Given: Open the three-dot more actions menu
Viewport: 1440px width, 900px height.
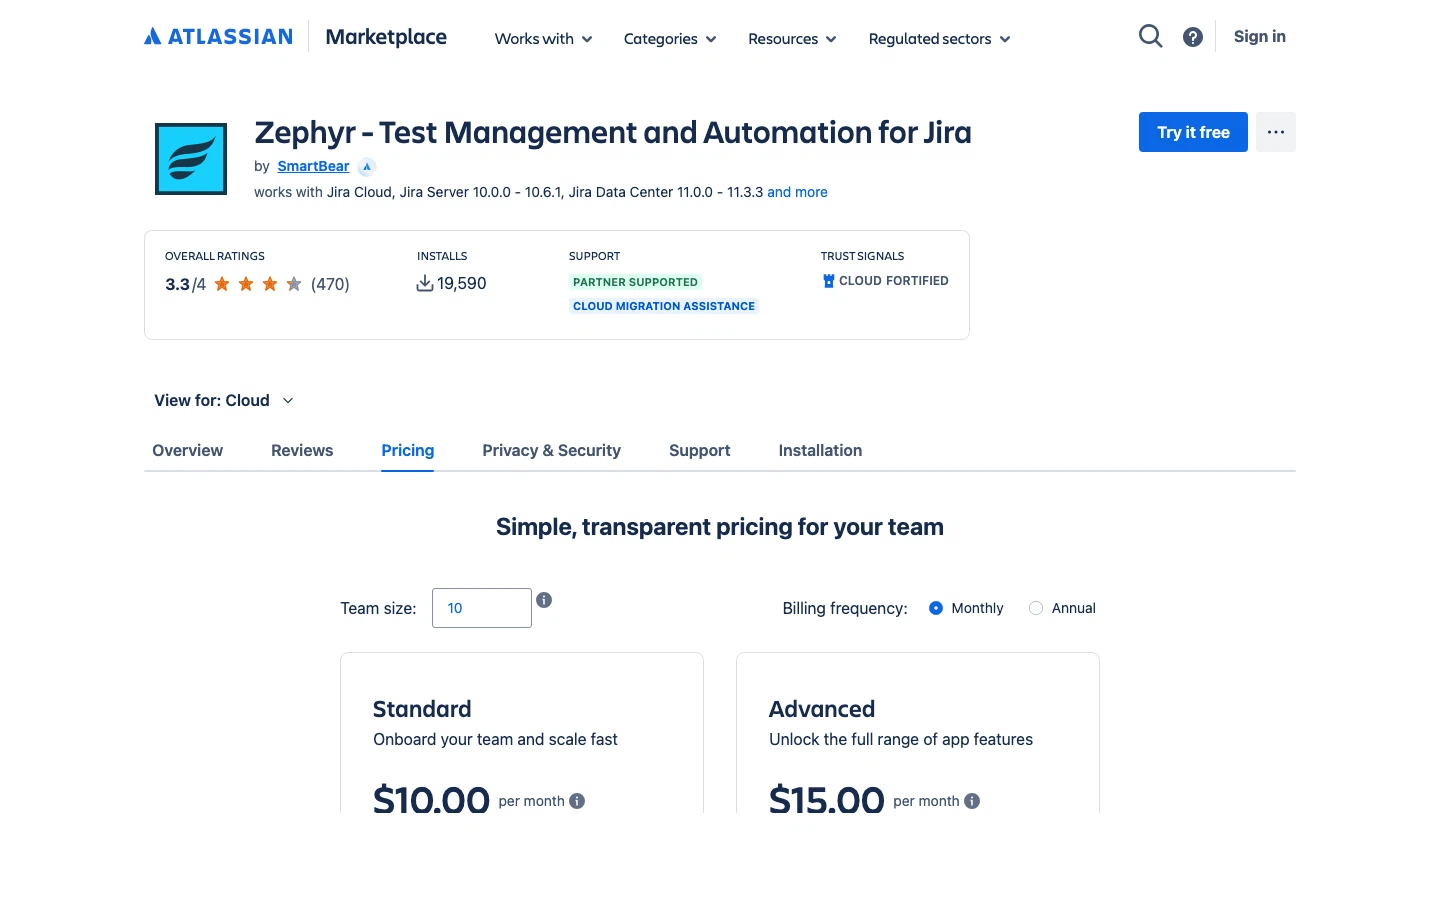Looking at the screenshot, I should click(1275, 132).
